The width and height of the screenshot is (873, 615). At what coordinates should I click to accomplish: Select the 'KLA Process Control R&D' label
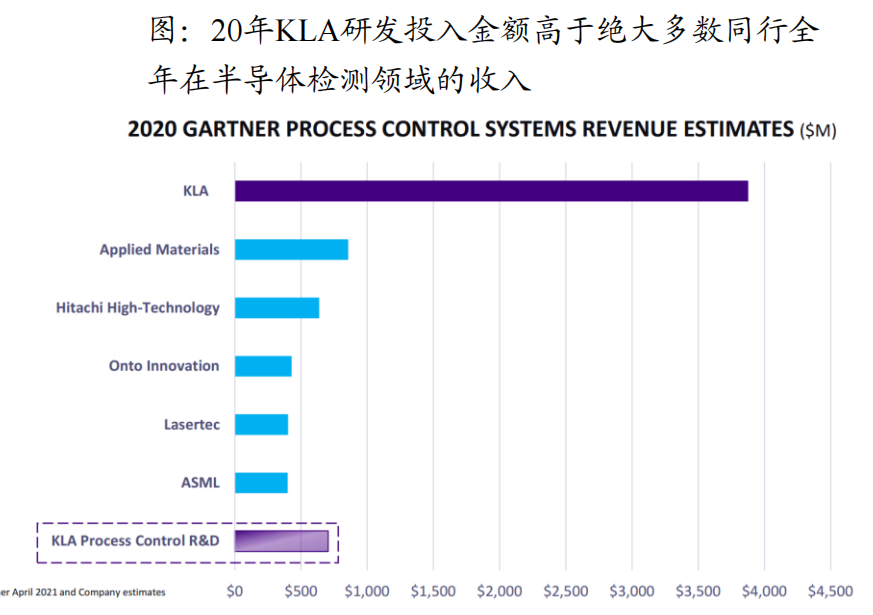pos(135,540)
